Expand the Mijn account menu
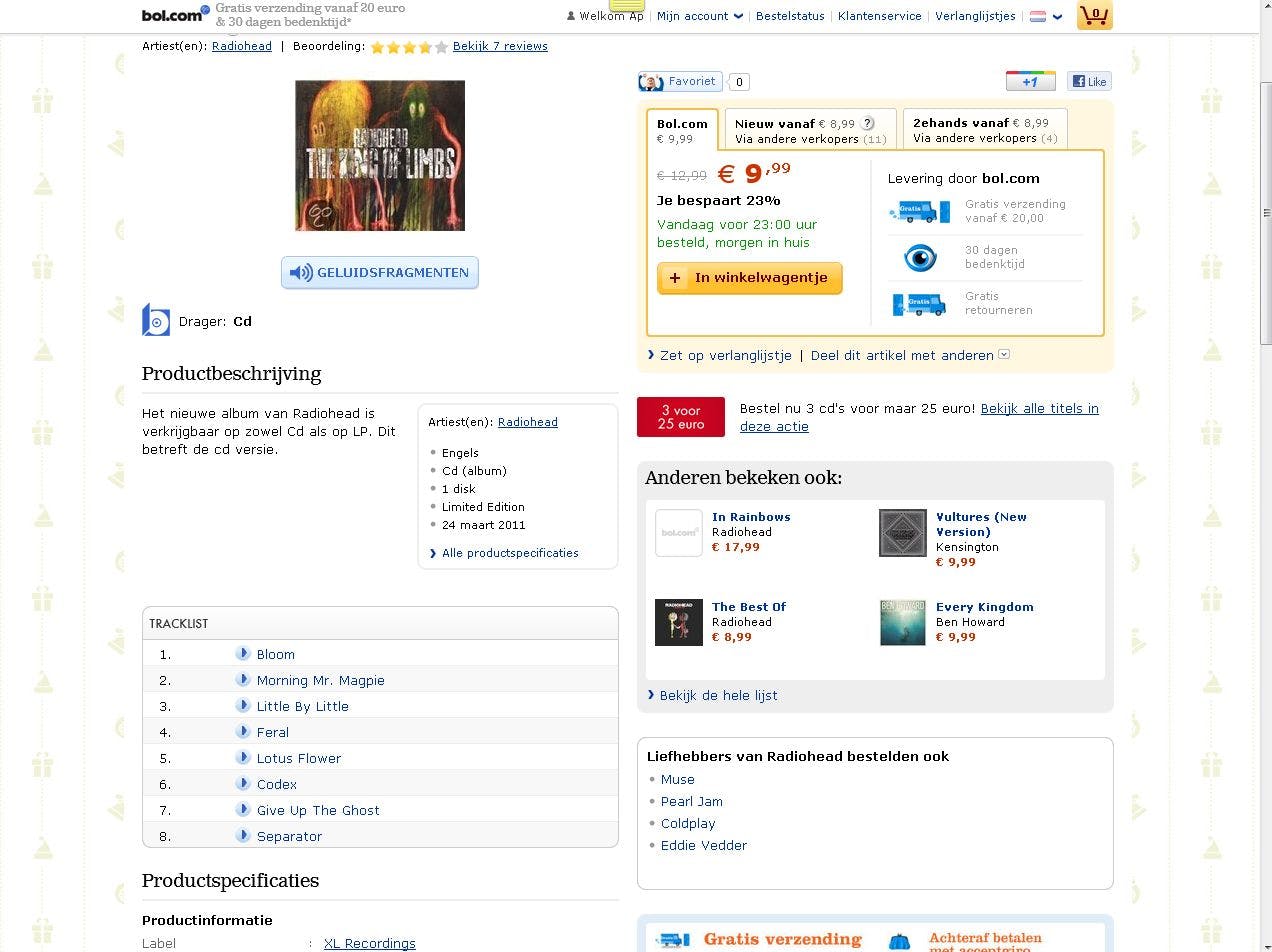The height and width of the screenshot is (952, 1272). [x=700, y=16]
